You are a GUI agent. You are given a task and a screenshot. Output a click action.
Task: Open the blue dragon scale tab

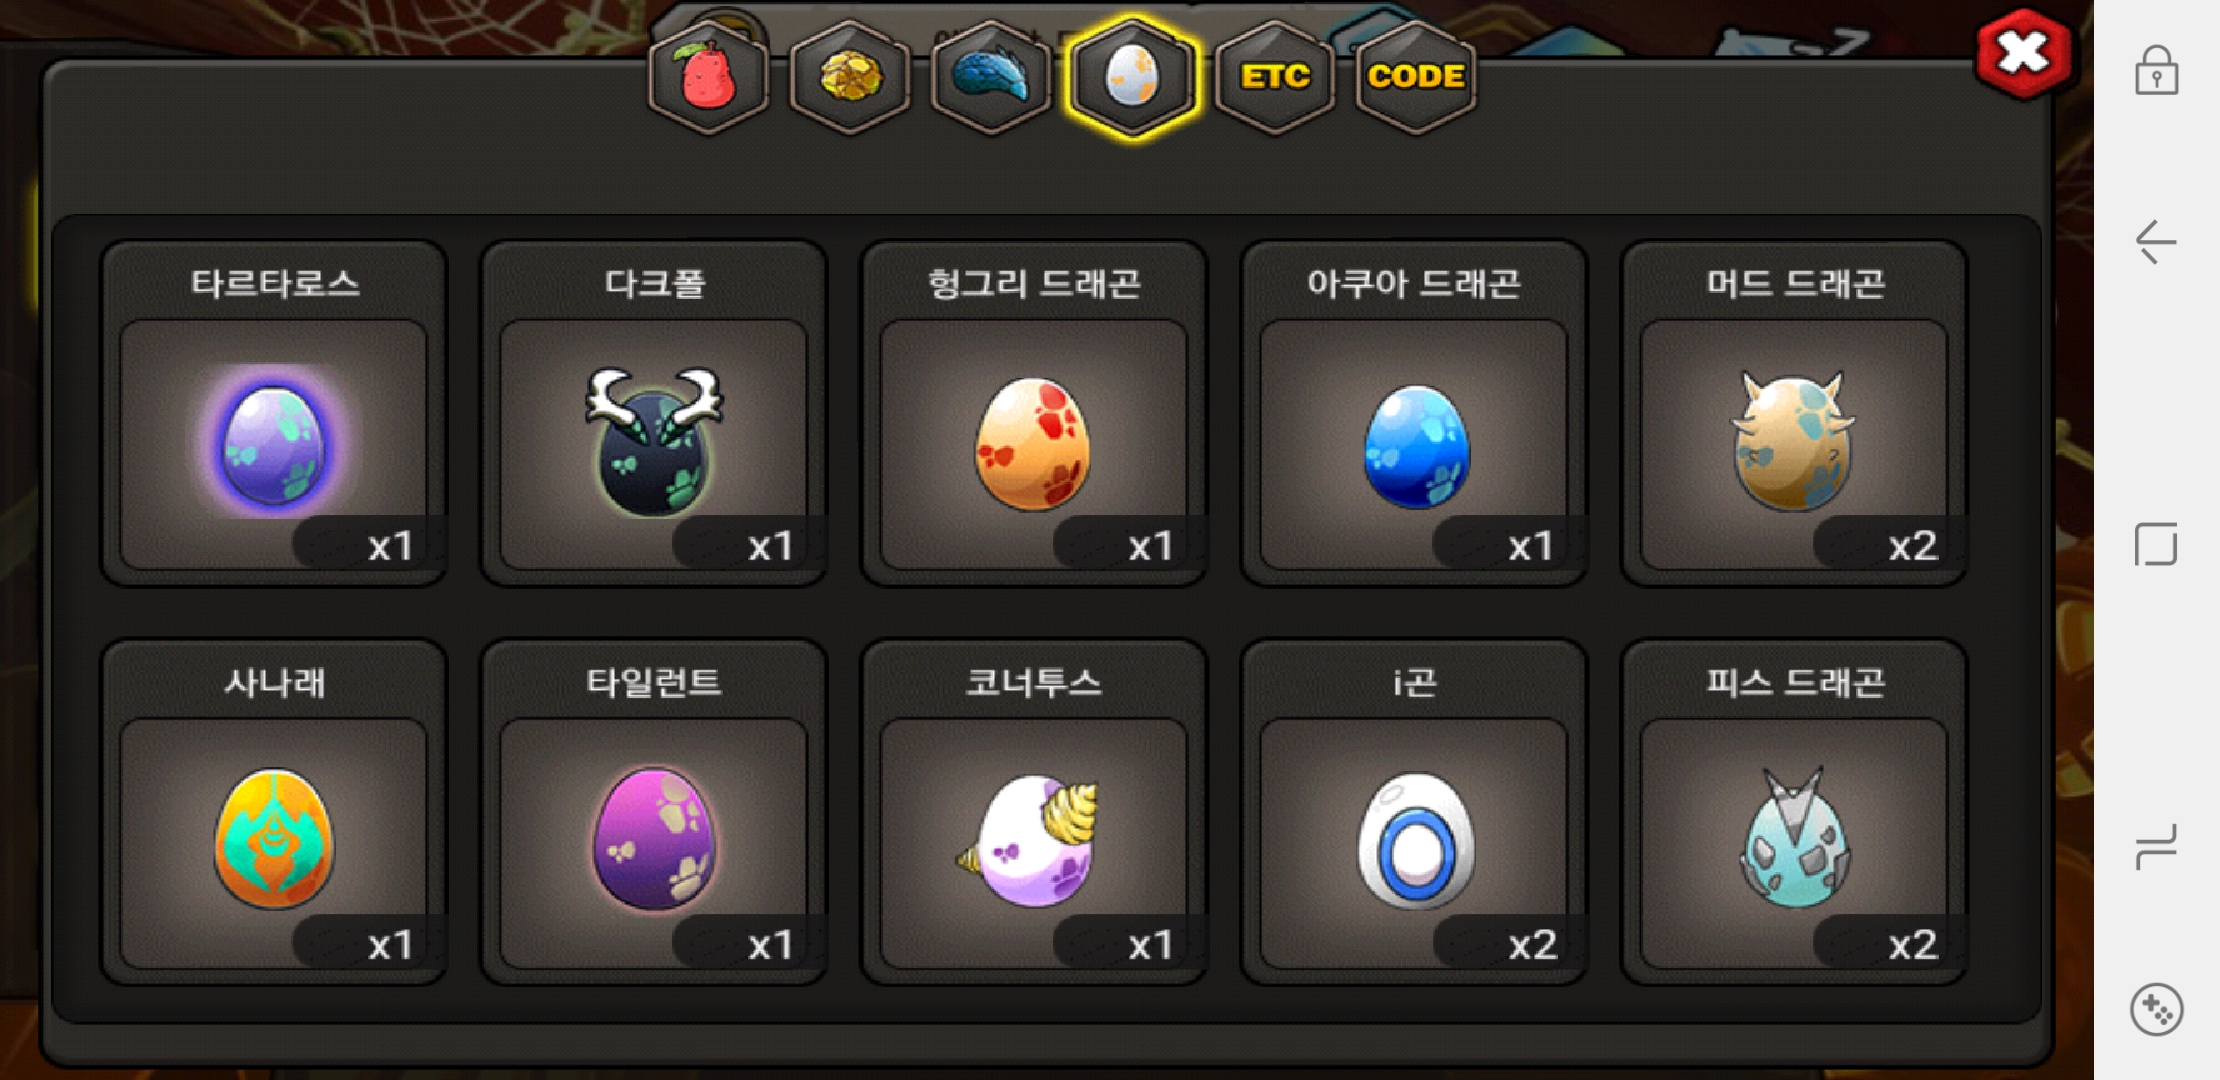click(x=991, y=77)
